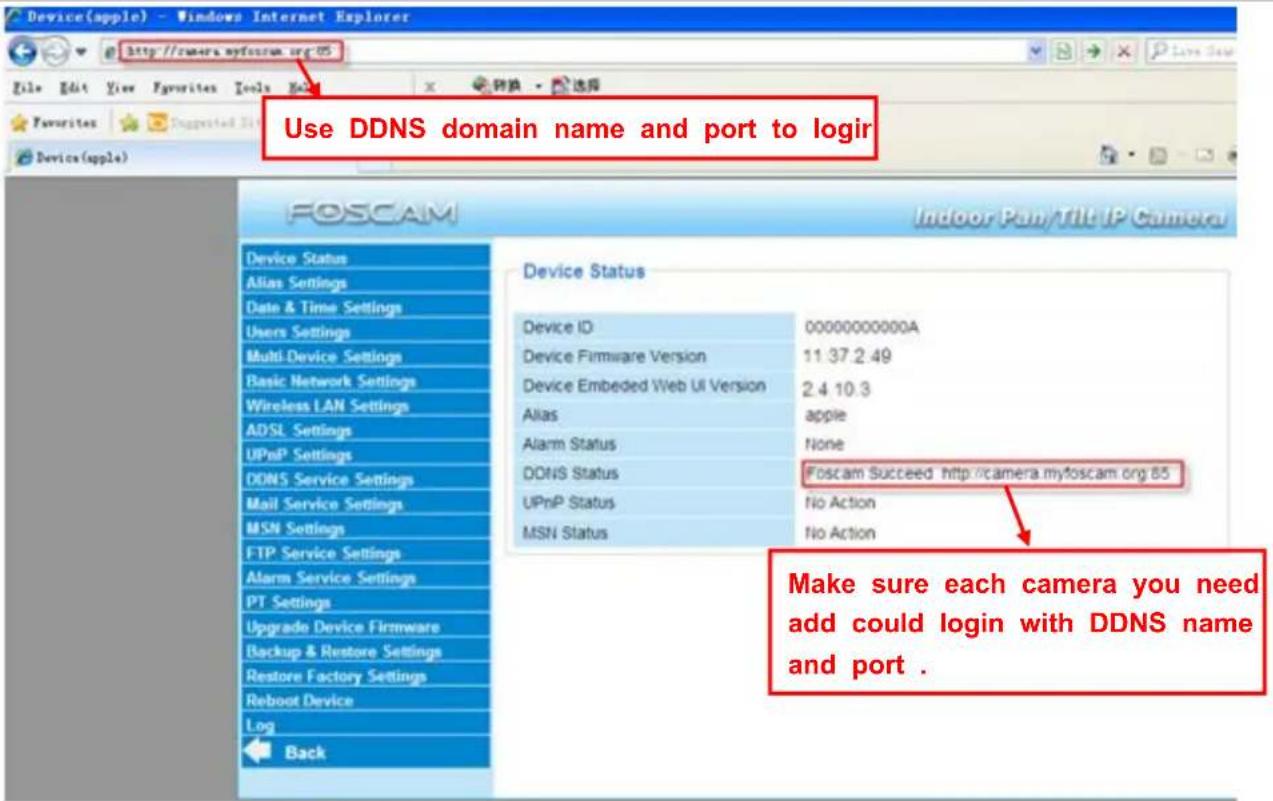Click the Add to Favorites Bar icon
The image size is (1273, 801).
(127, 123)
